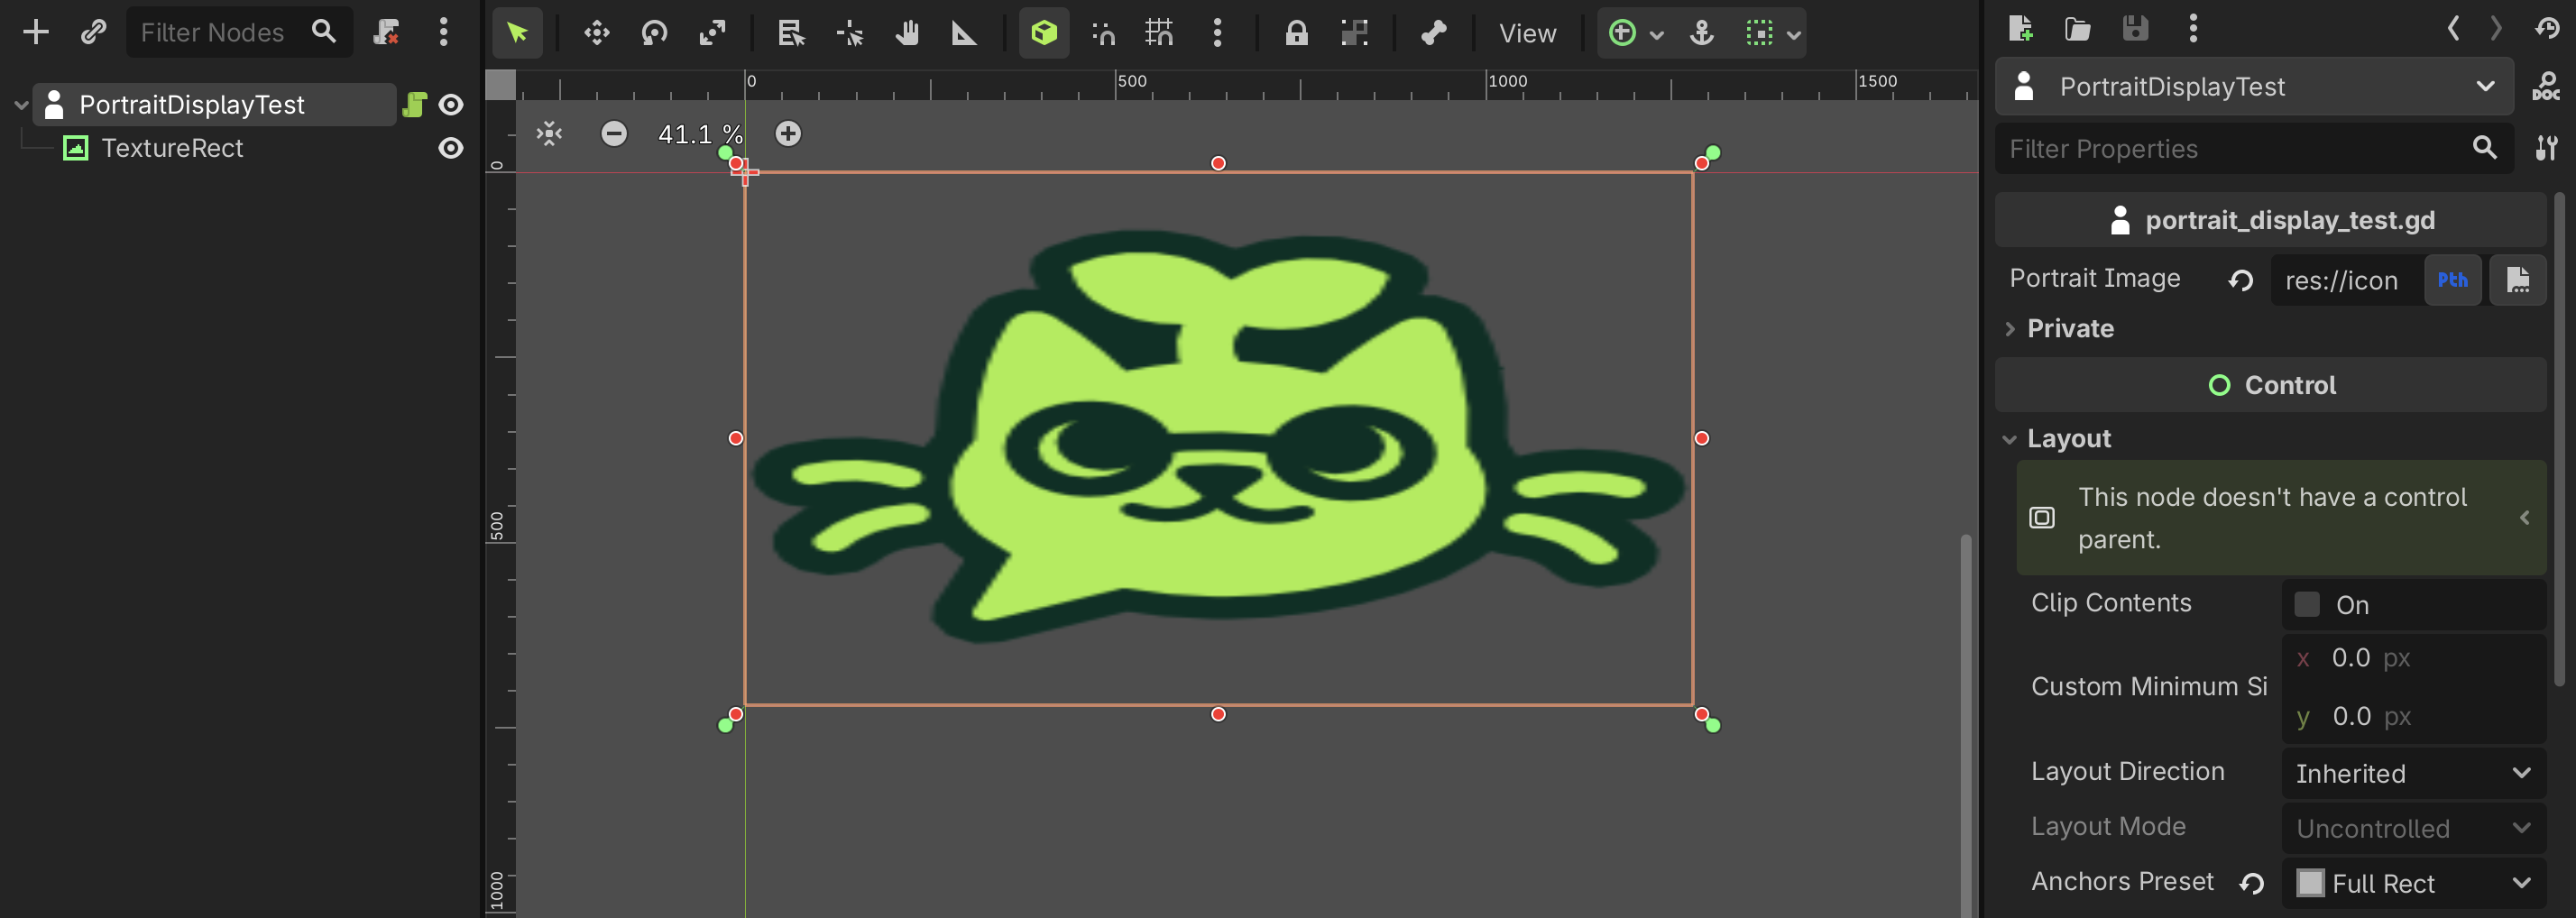Toggle grid snapping icon

[1160, 33]
